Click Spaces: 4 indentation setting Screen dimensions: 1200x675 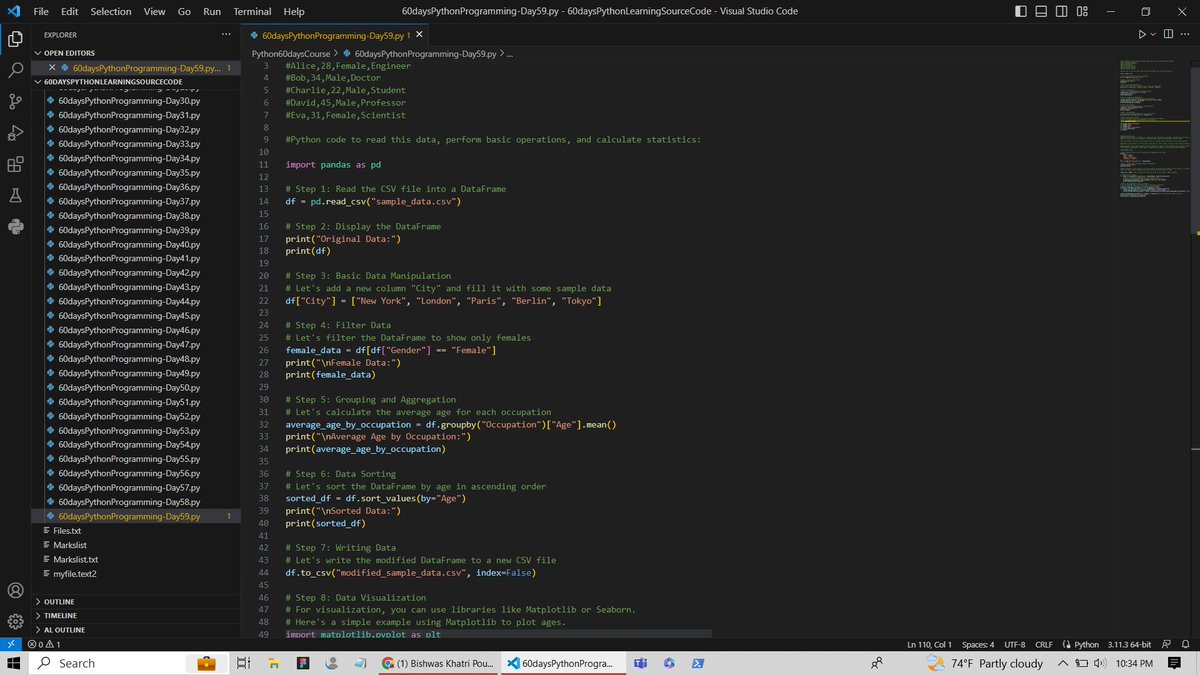coord(978,644)
